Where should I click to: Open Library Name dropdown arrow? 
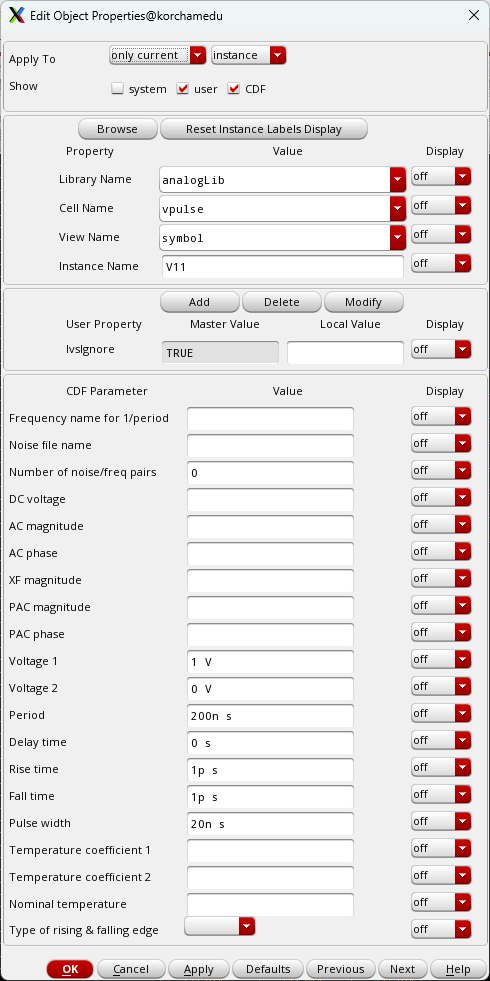397,180
